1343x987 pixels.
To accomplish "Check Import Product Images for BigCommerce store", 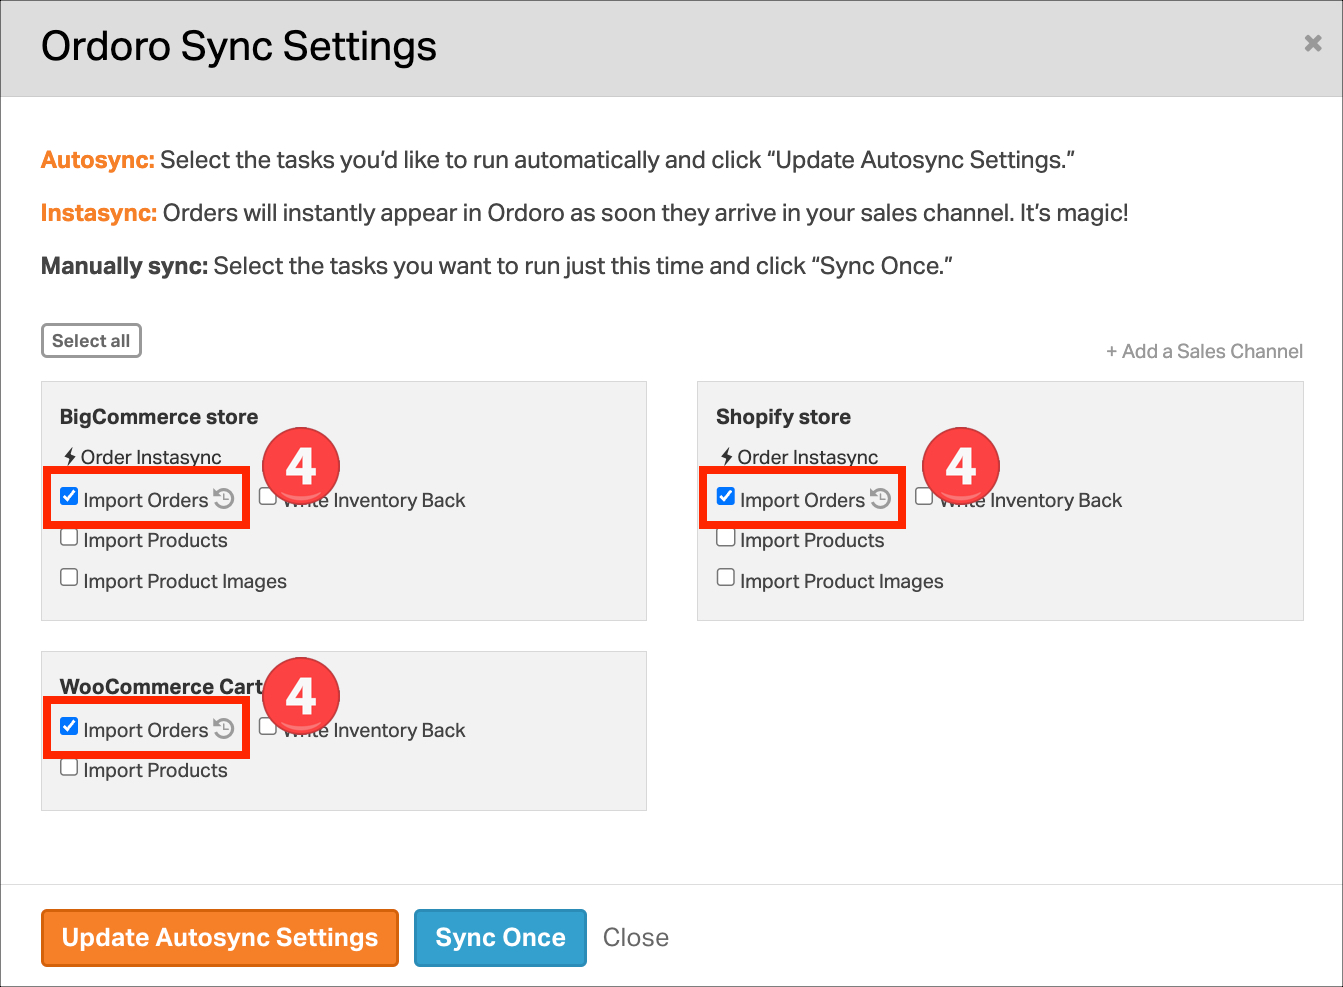I will pos(69,577).
